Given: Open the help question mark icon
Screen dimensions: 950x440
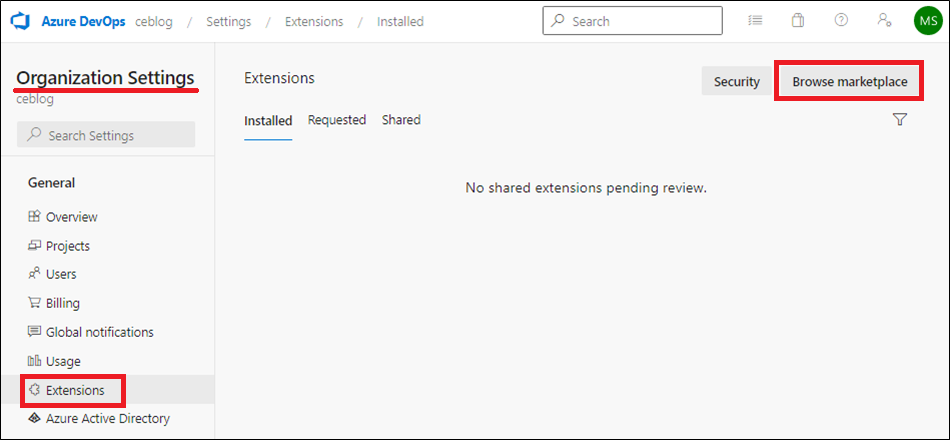Looking at the screenshot, I should 841,21.
